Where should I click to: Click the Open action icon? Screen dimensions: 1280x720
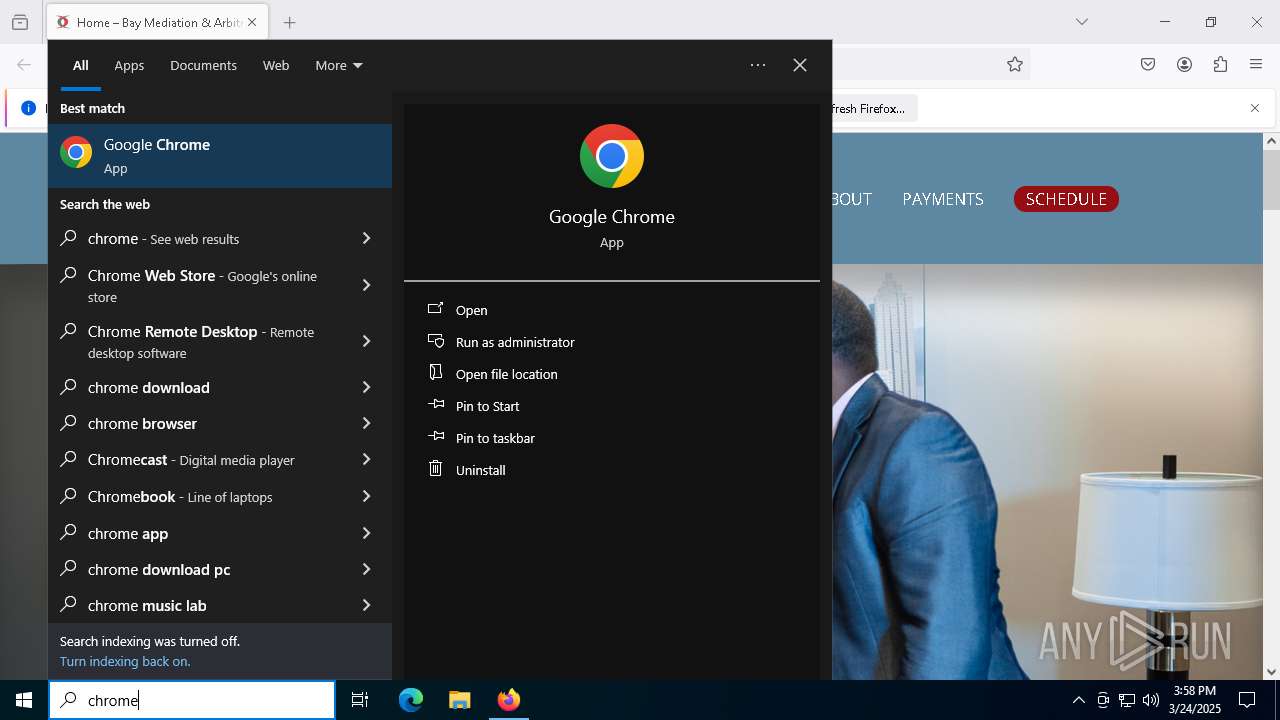point(435,309)
